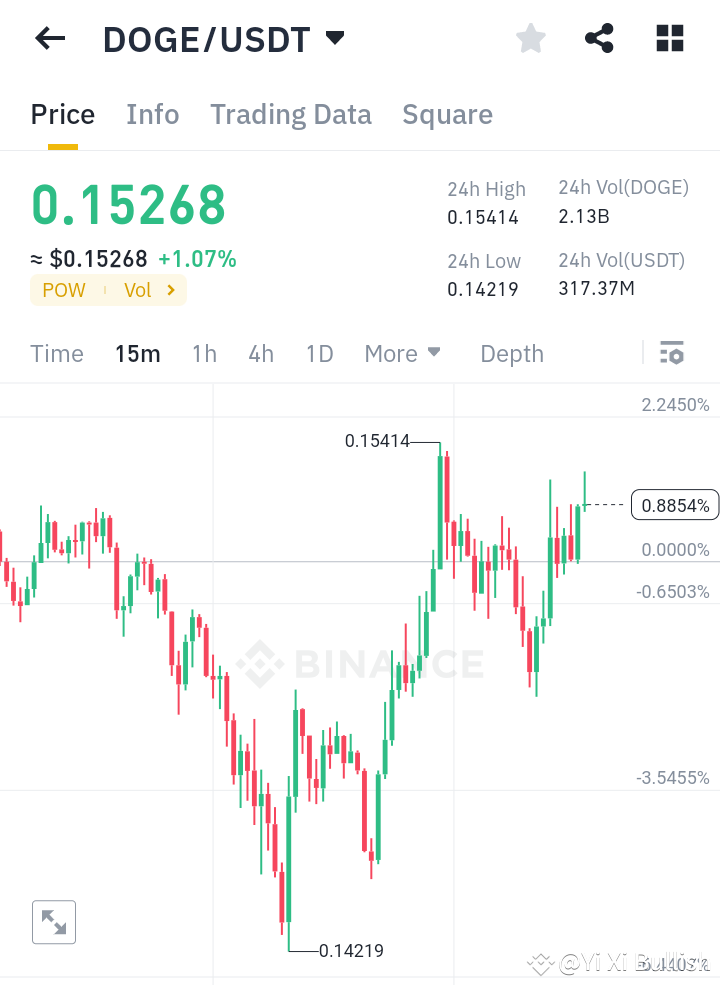Open the Square tab
This screenshot has height=985, width=720.
[x=447, y=114]
